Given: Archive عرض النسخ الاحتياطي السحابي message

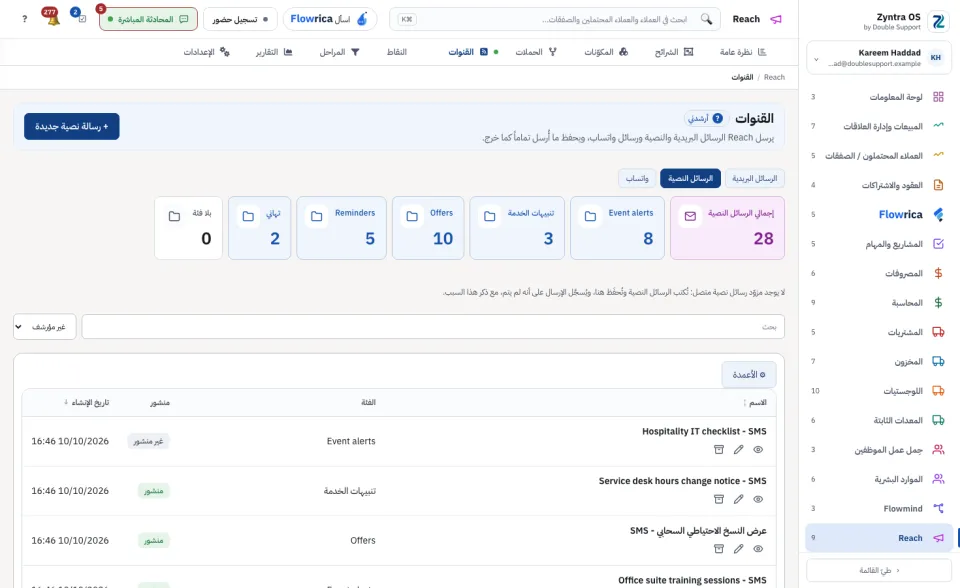Looking at the screenshot, I should (719, 549).
